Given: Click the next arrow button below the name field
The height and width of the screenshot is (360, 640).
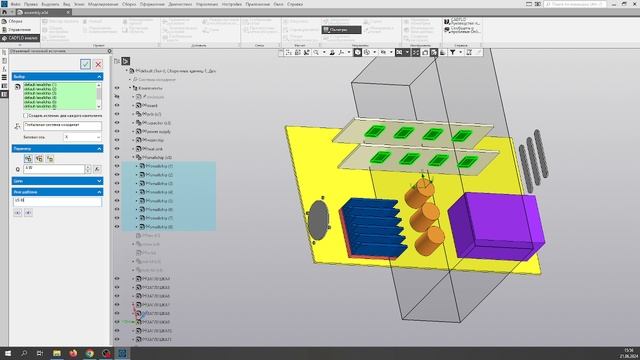Looking at the screenshot, I should [x=28, y=213].
